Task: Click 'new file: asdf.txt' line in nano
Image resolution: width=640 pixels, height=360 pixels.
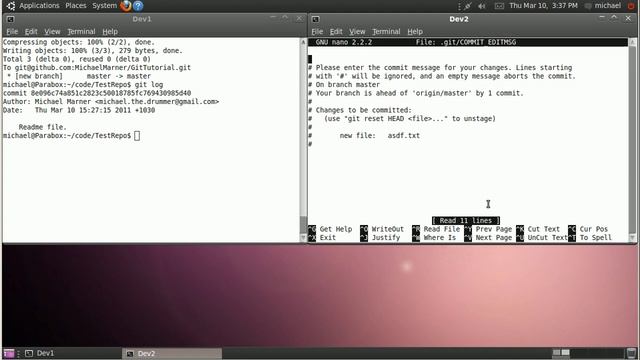Action: pos(380,136)
